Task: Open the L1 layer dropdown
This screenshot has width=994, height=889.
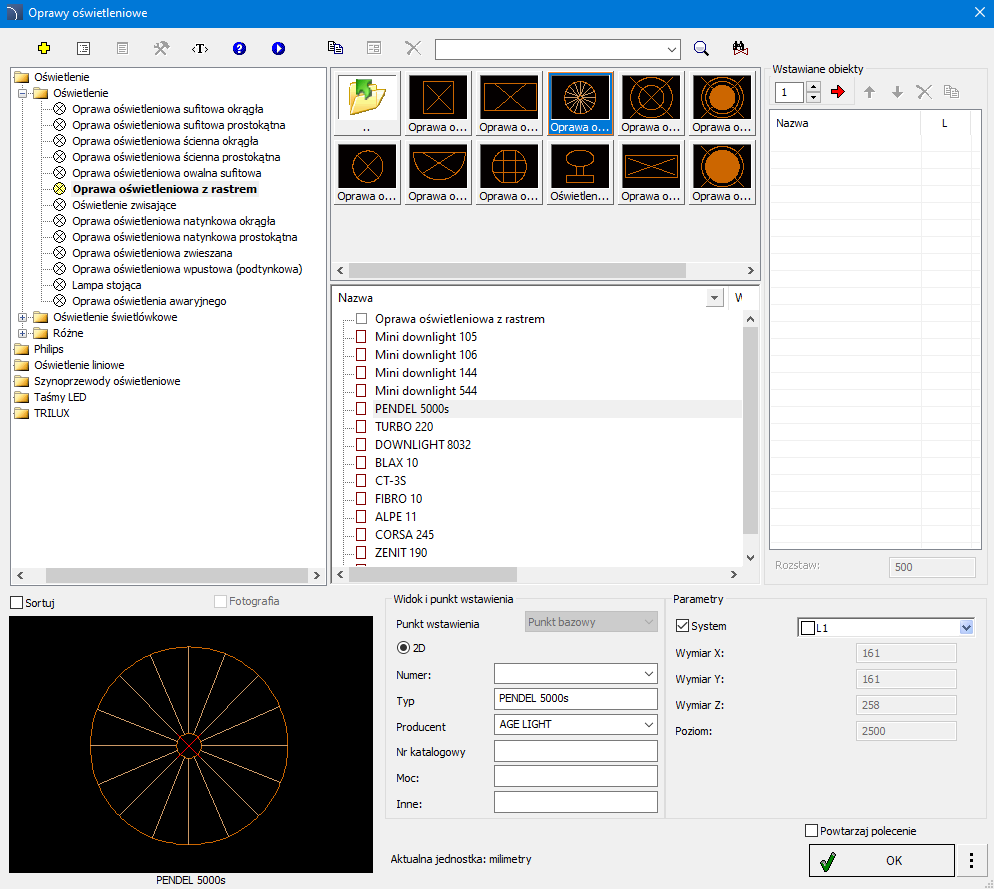Action: (x=965, y=627)
